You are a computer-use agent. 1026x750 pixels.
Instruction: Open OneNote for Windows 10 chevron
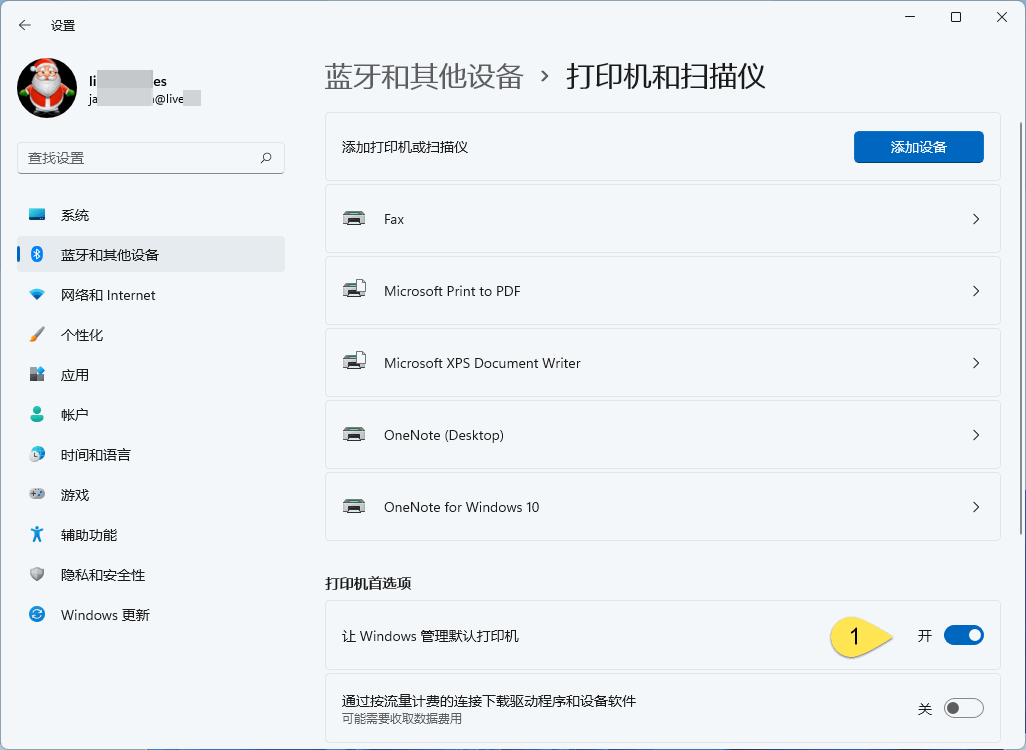point(976,507)
